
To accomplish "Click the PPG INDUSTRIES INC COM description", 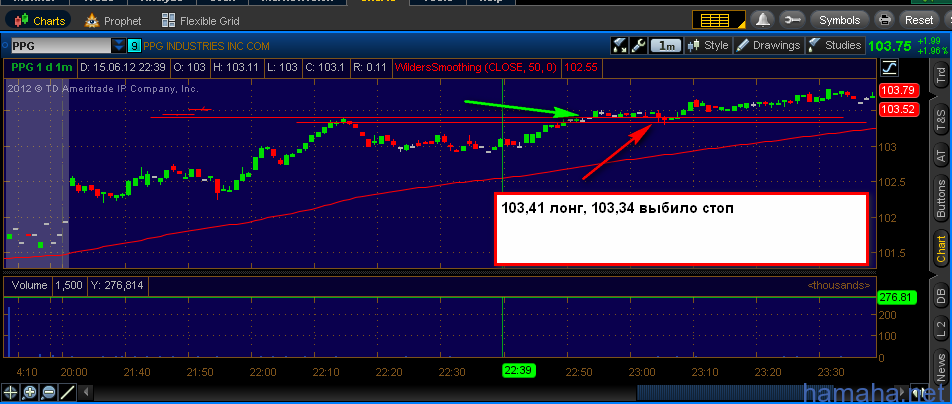I will (207, 46).
